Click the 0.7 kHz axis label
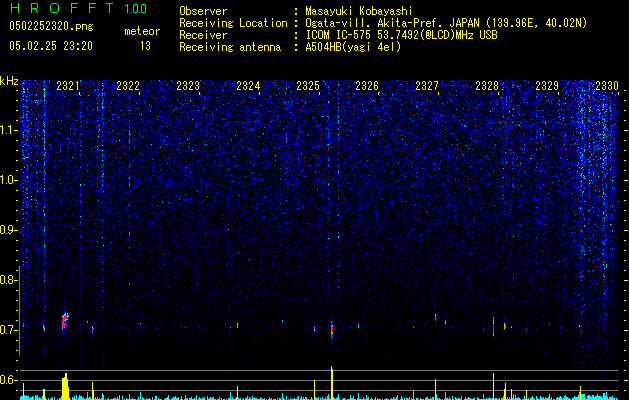 8,330
